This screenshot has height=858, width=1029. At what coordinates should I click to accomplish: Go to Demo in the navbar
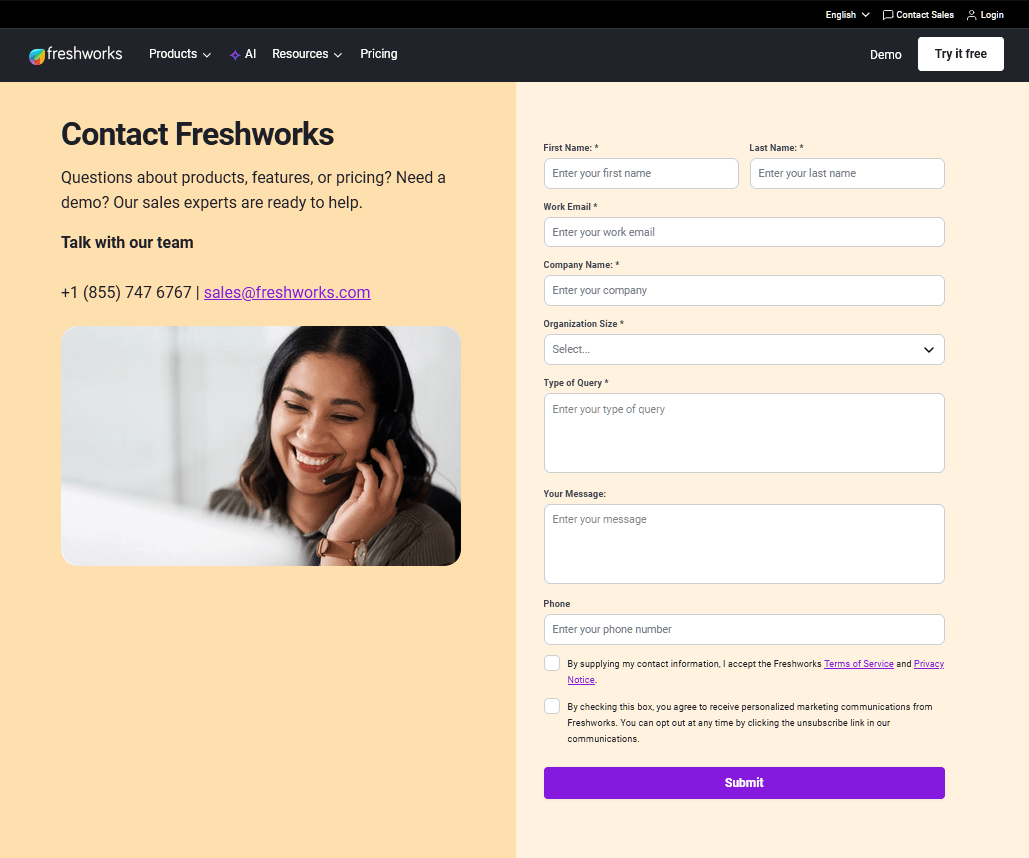(x=885, y=54)
